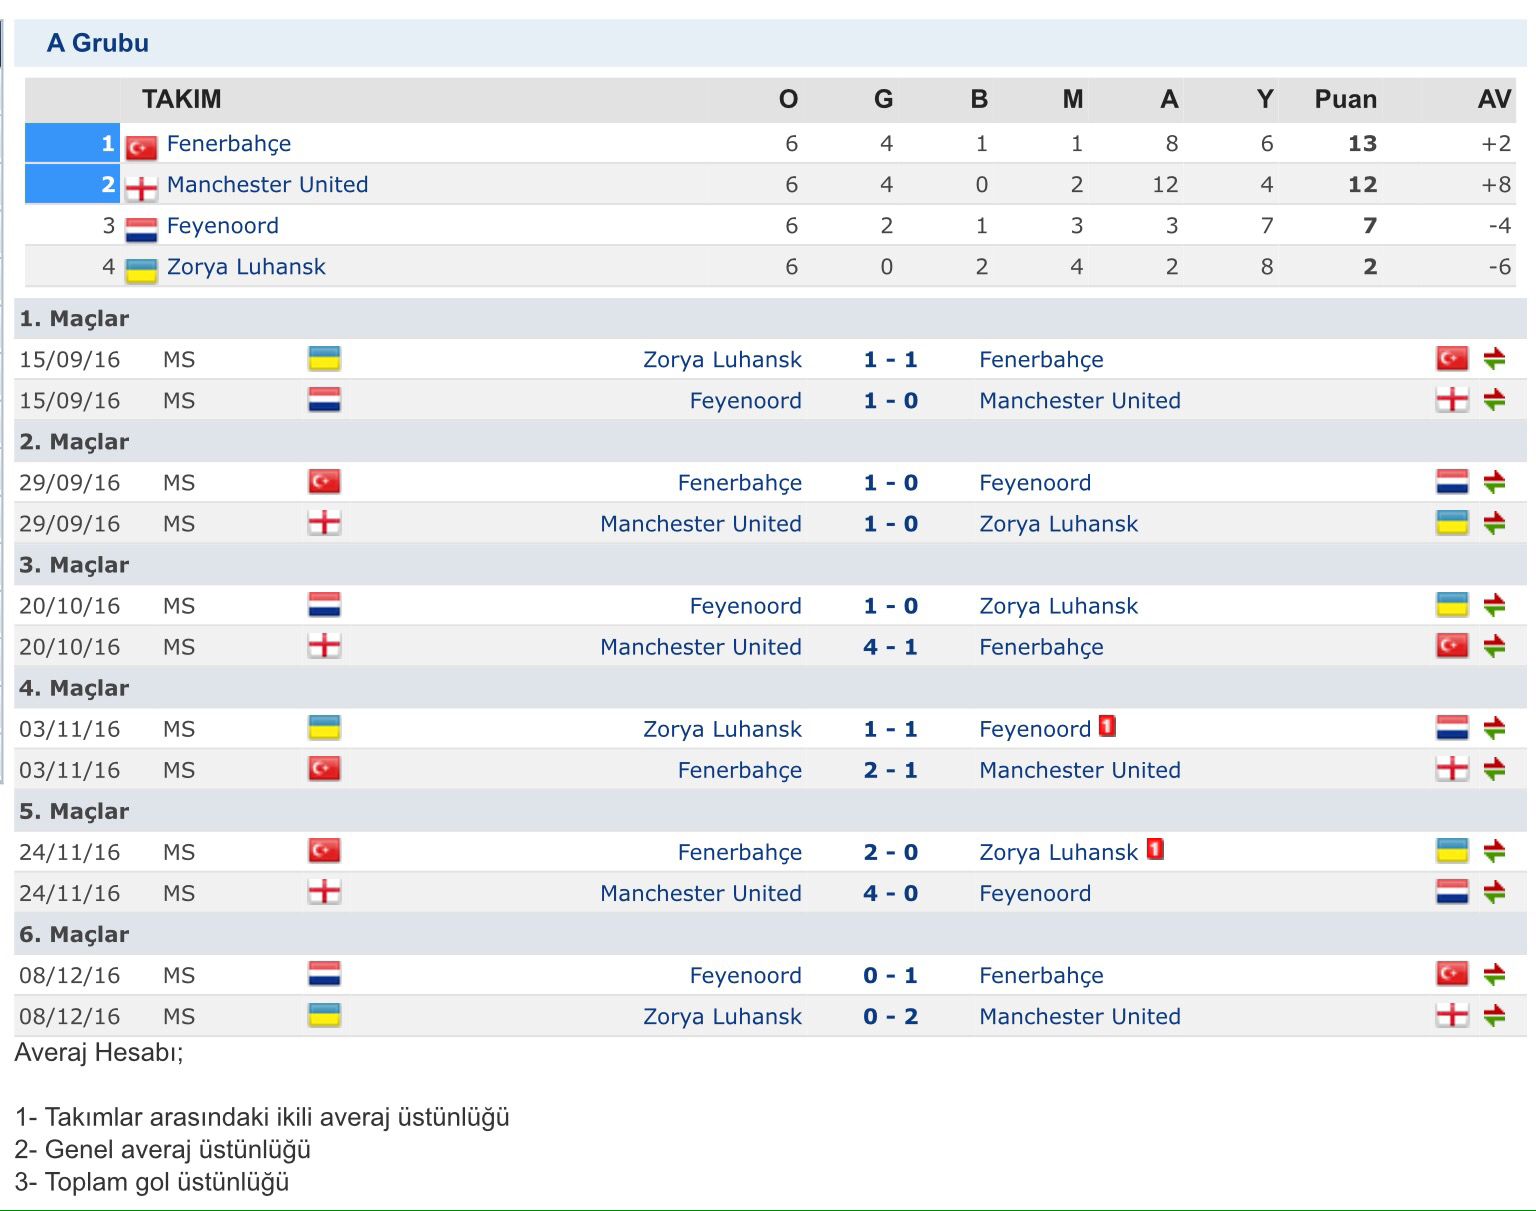Click red card icon next to Feyenoord
1536x1211 pixels.
(x=1107, y=726)
